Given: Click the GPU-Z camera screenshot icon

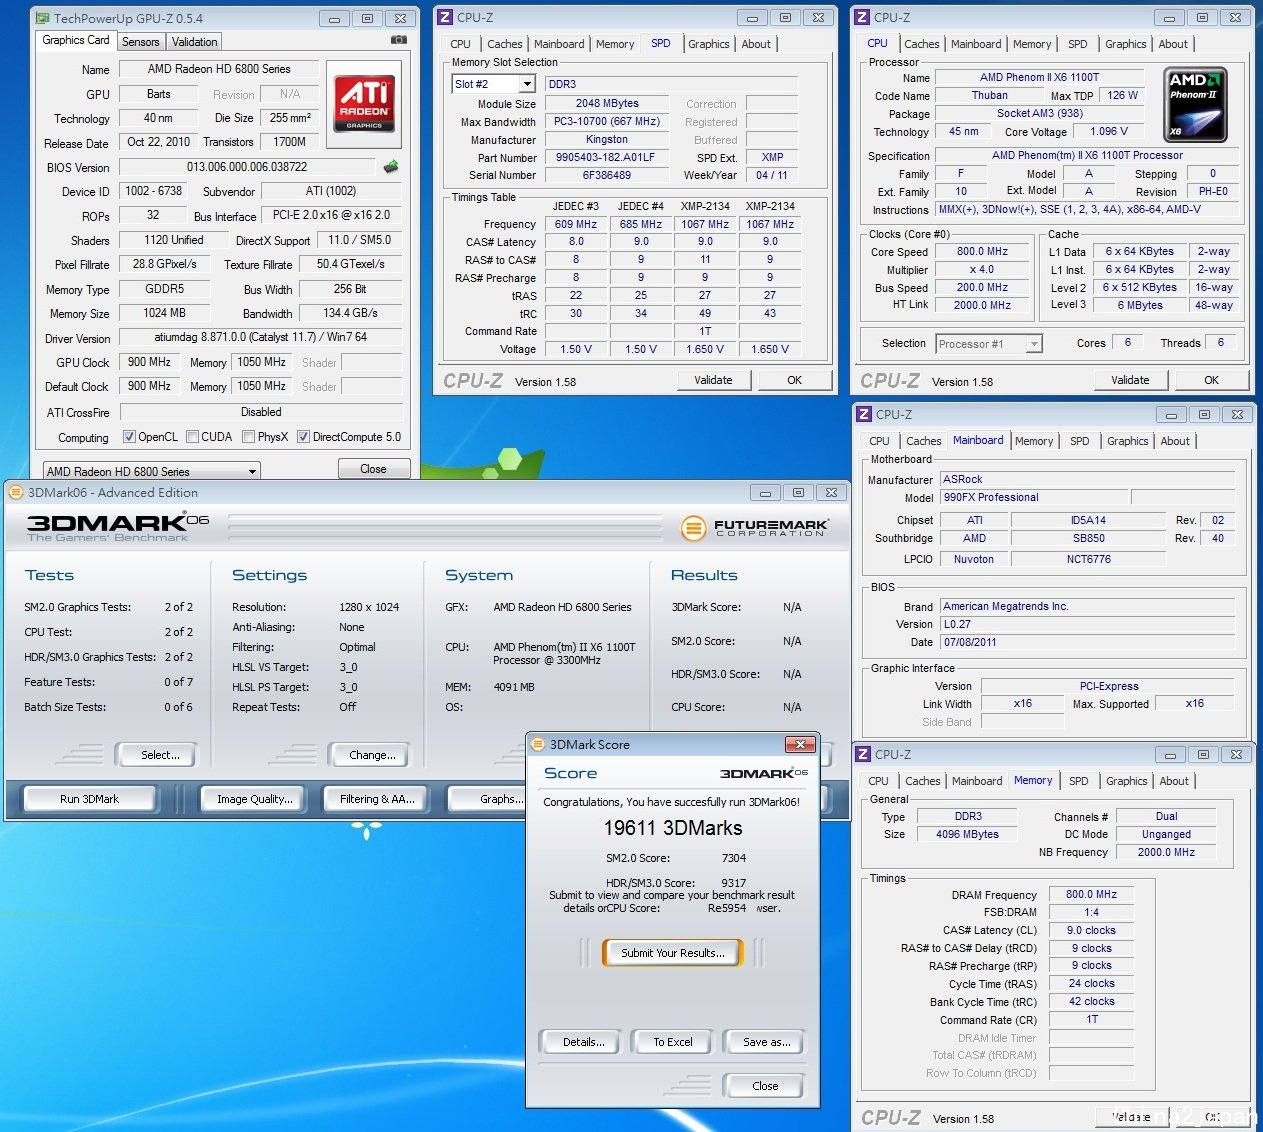Looking at the screenshot, I should [x=399, y=40].
